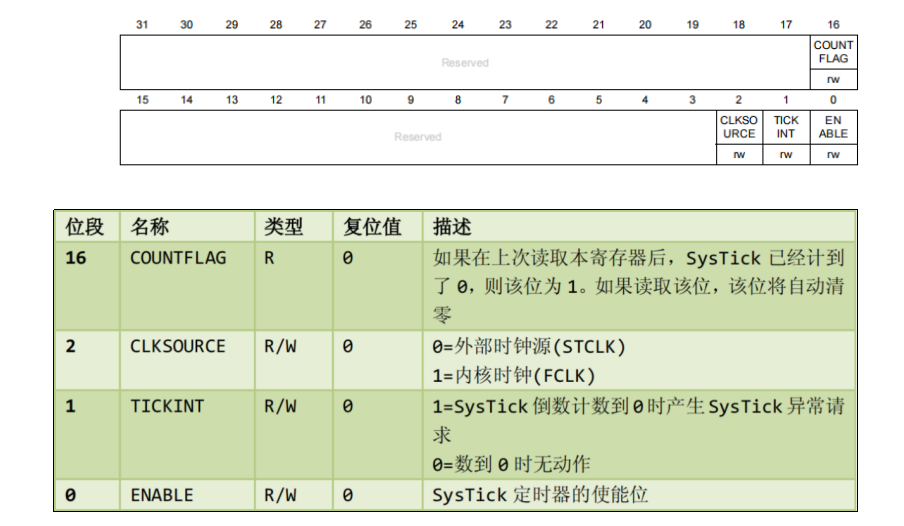
Task: Select the ENABLE name cell in the table
Action: [162, 495]
